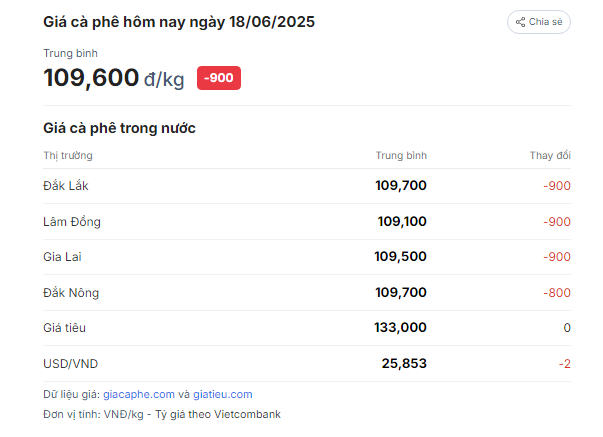Screen dimensions: 603x437
Task: Open the giatieu.com link
Action: coord(223,394)
